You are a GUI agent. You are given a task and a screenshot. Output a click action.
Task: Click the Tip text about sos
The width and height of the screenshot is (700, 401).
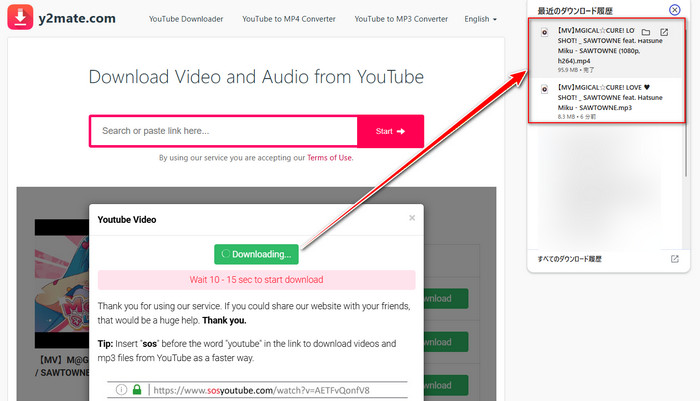[247, 351]
